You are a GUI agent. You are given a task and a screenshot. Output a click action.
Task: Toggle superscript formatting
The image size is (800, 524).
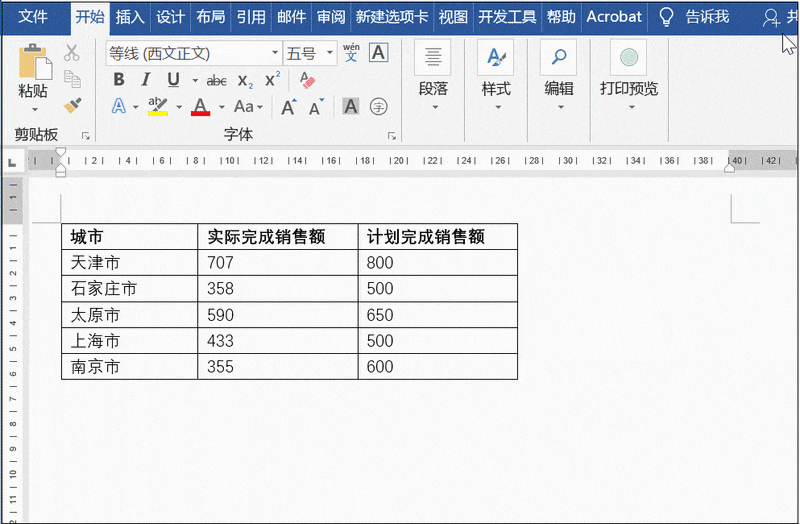tap(272, 80)
